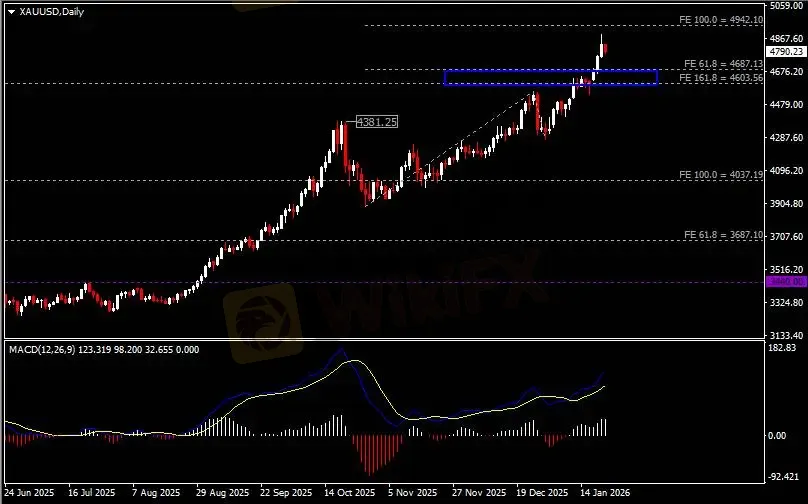Select the blue rectangle support zone
The height and width of the screenshot is (504, 808).
[550, 77]
